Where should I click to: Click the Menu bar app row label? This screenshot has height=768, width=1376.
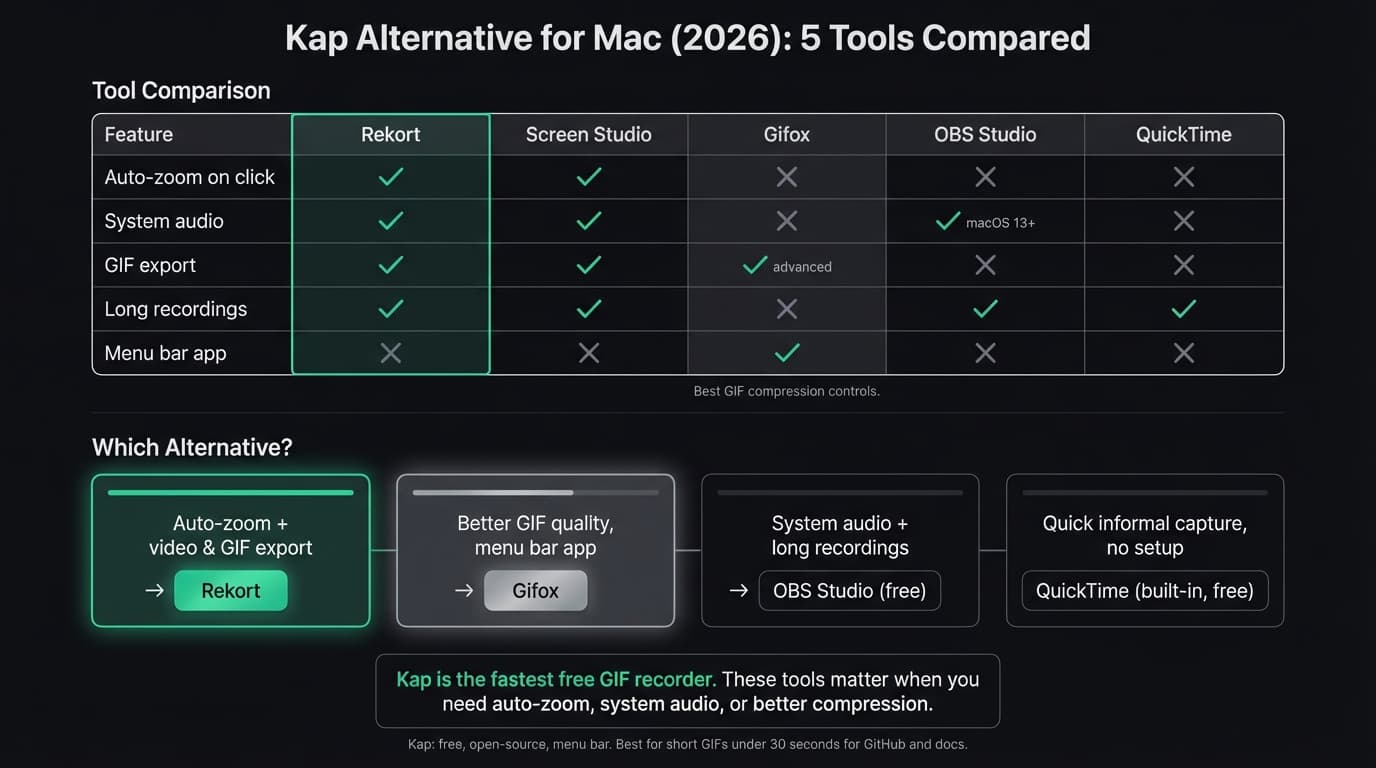(165, 353)
